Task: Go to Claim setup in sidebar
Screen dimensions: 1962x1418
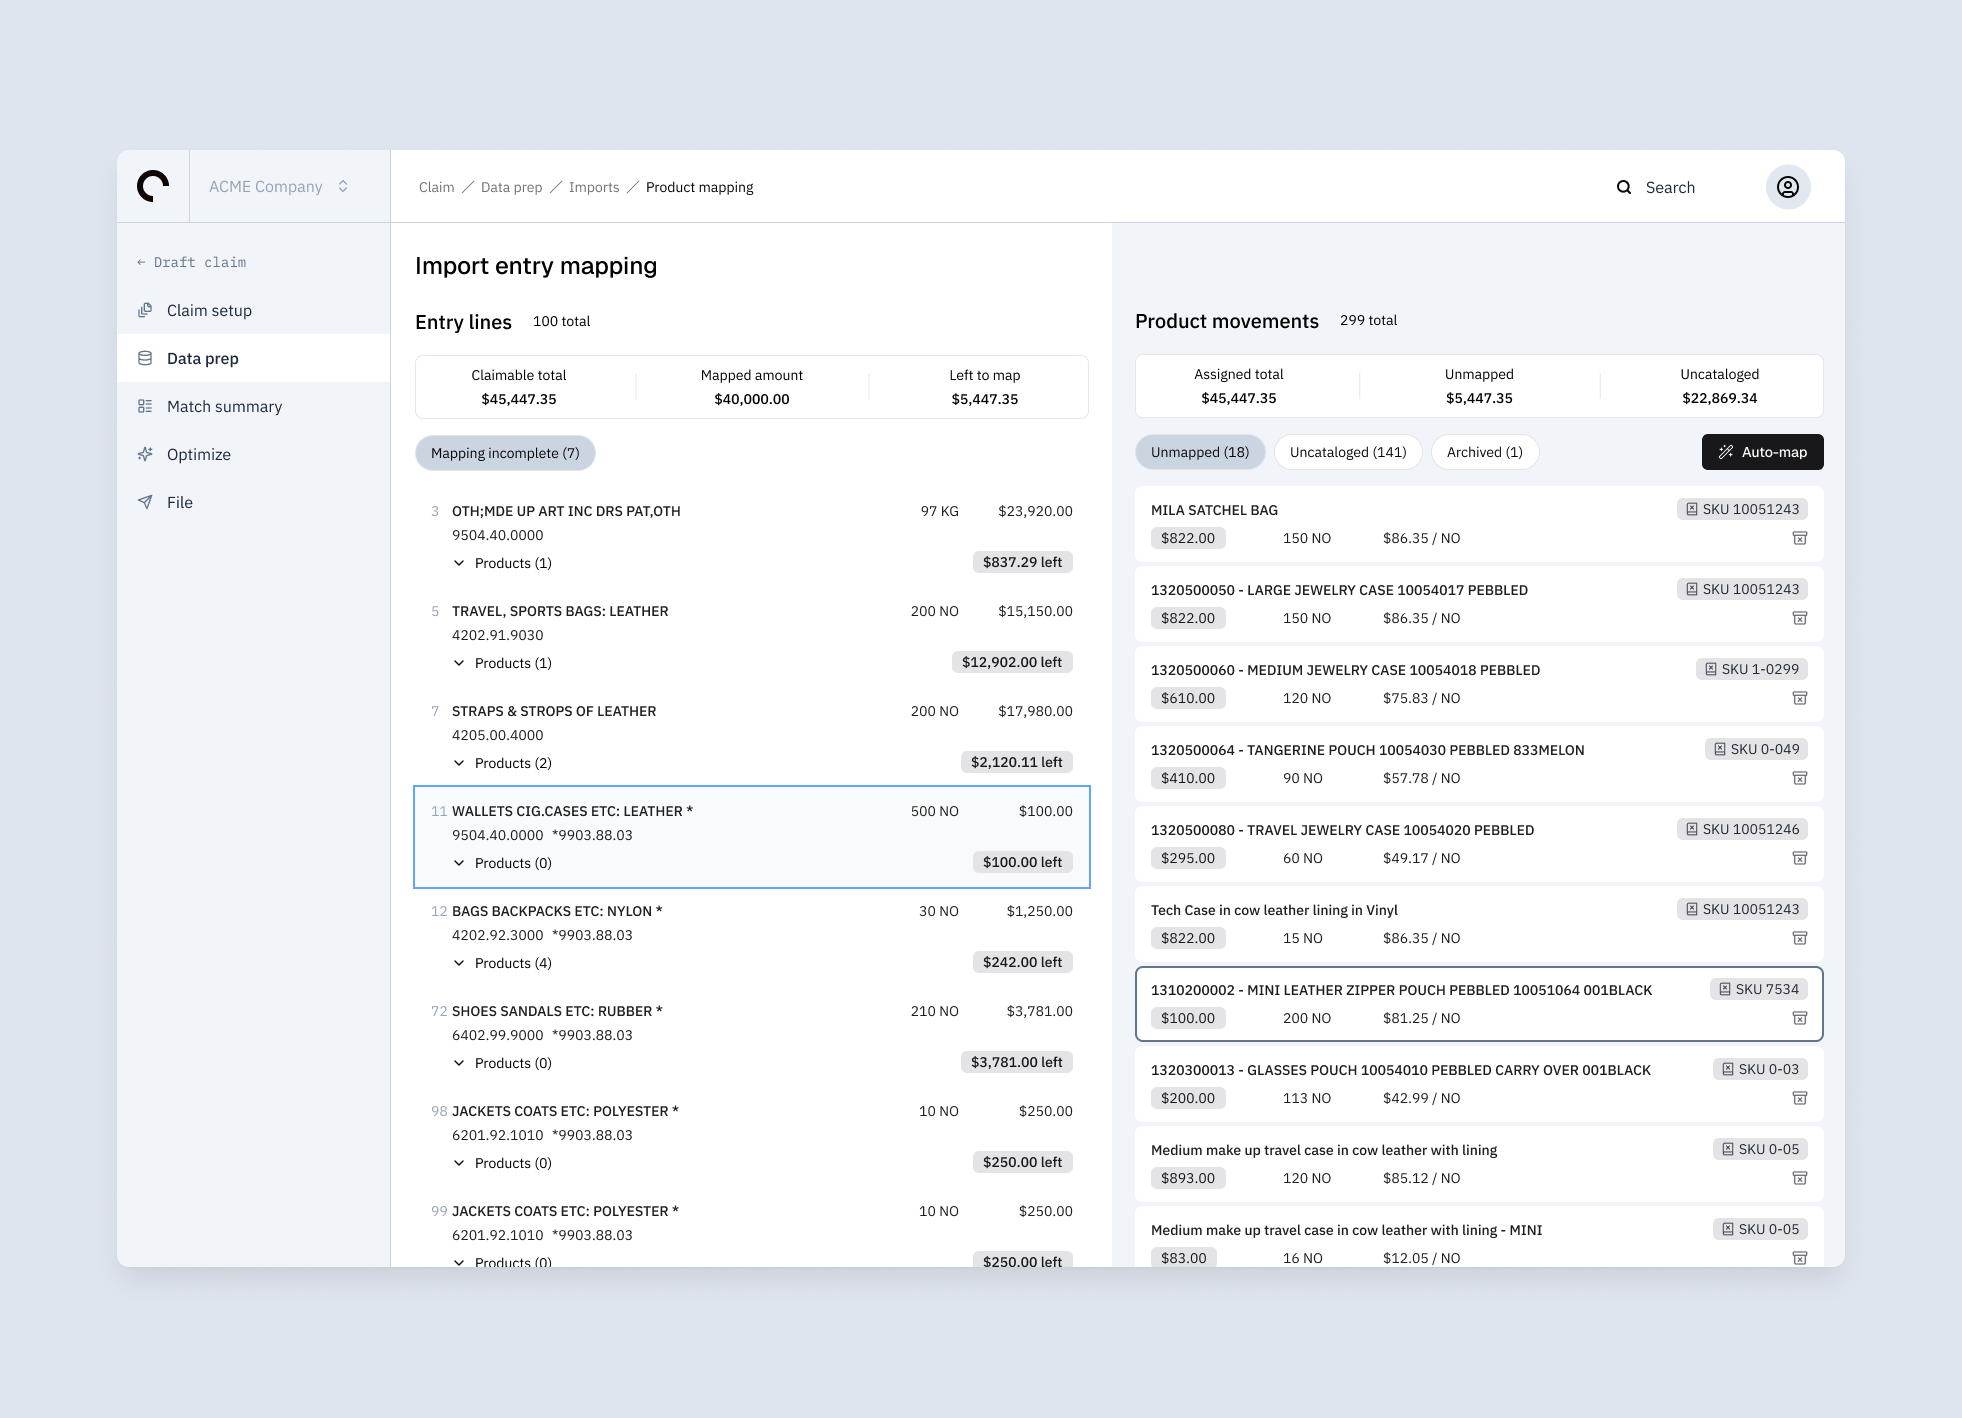Action: point(209,310)
